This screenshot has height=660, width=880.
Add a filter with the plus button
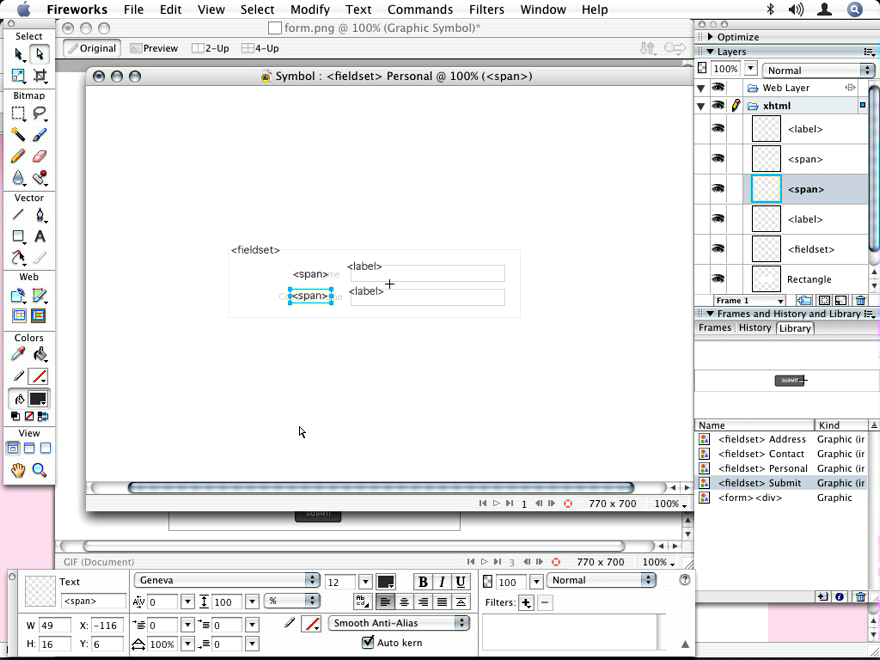click(526, 603)
